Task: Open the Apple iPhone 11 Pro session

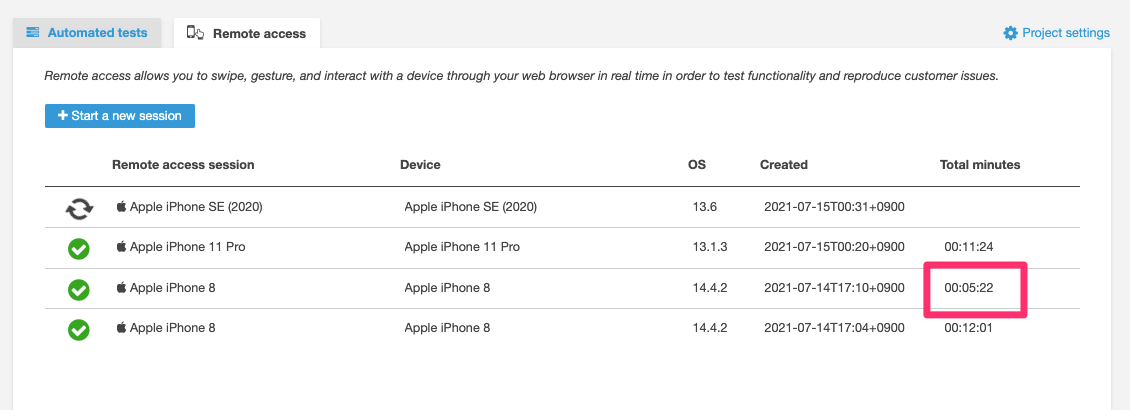Action: point(181,247)
